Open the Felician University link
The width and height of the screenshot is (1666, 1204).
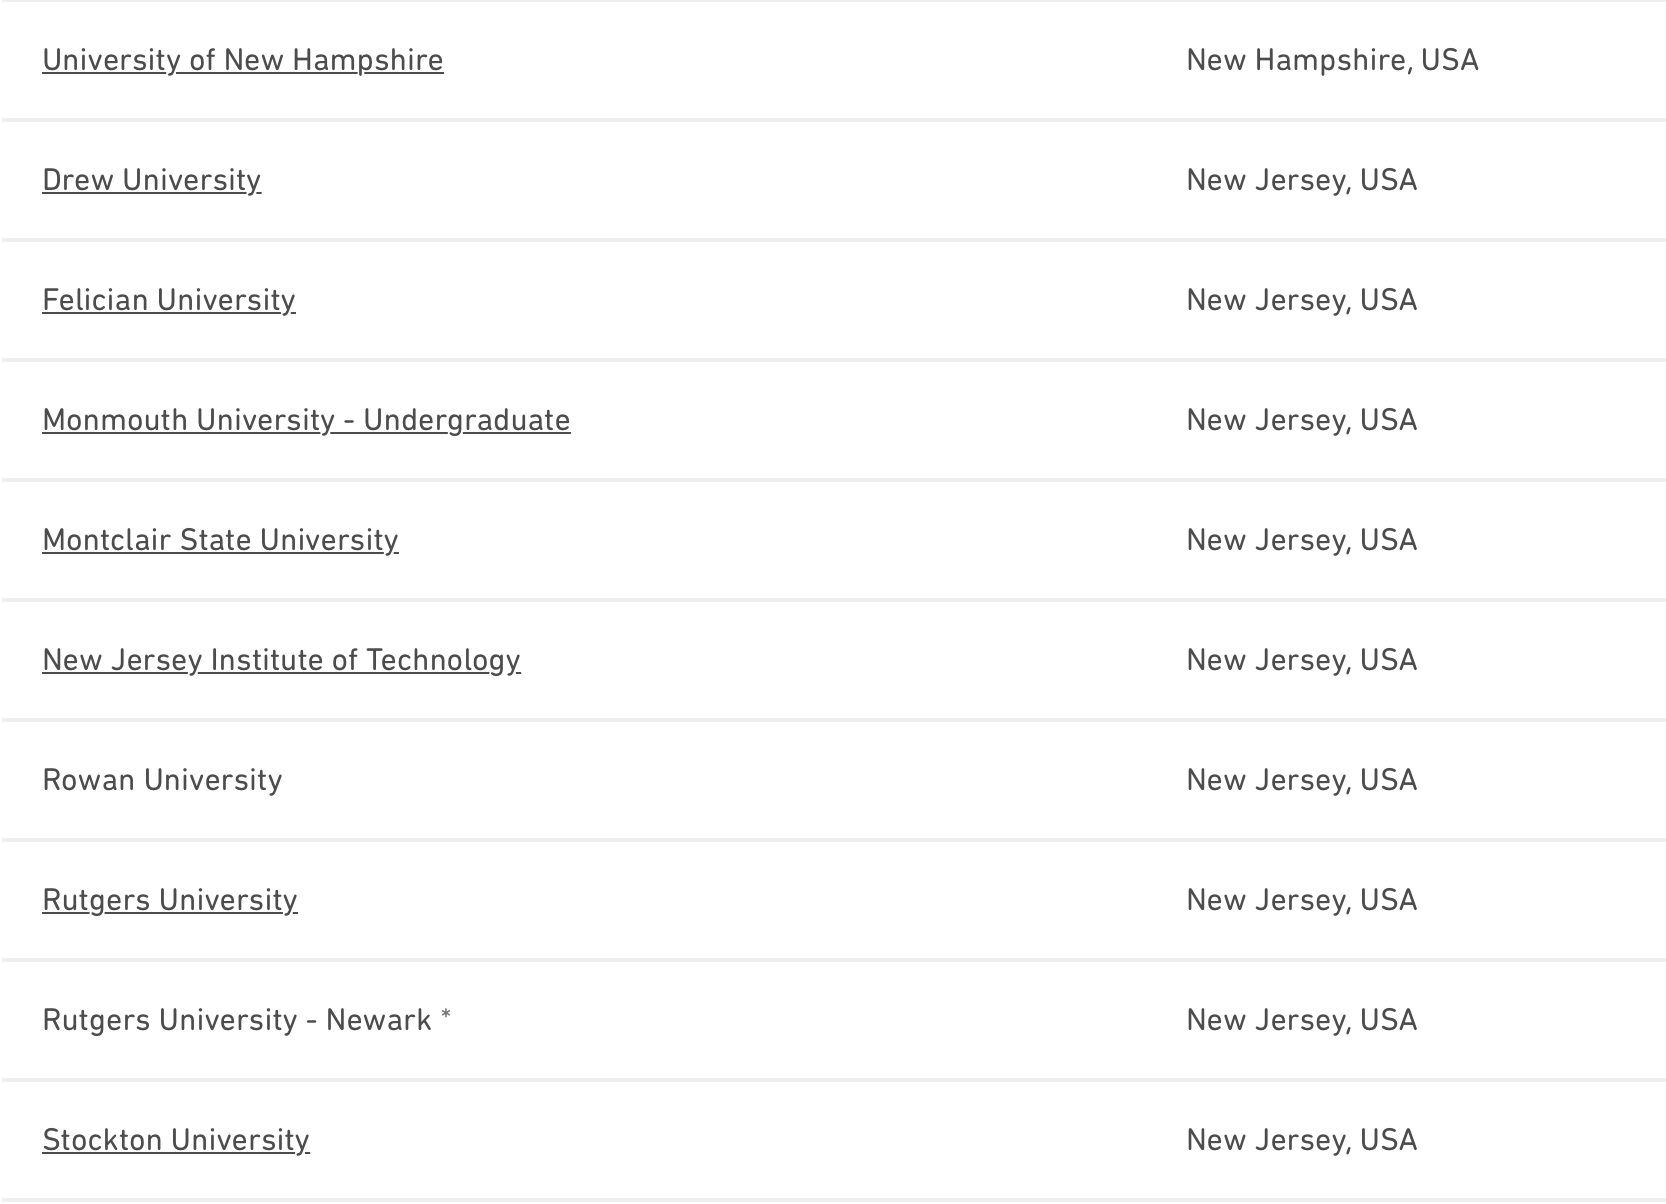(x=168, y=300)
